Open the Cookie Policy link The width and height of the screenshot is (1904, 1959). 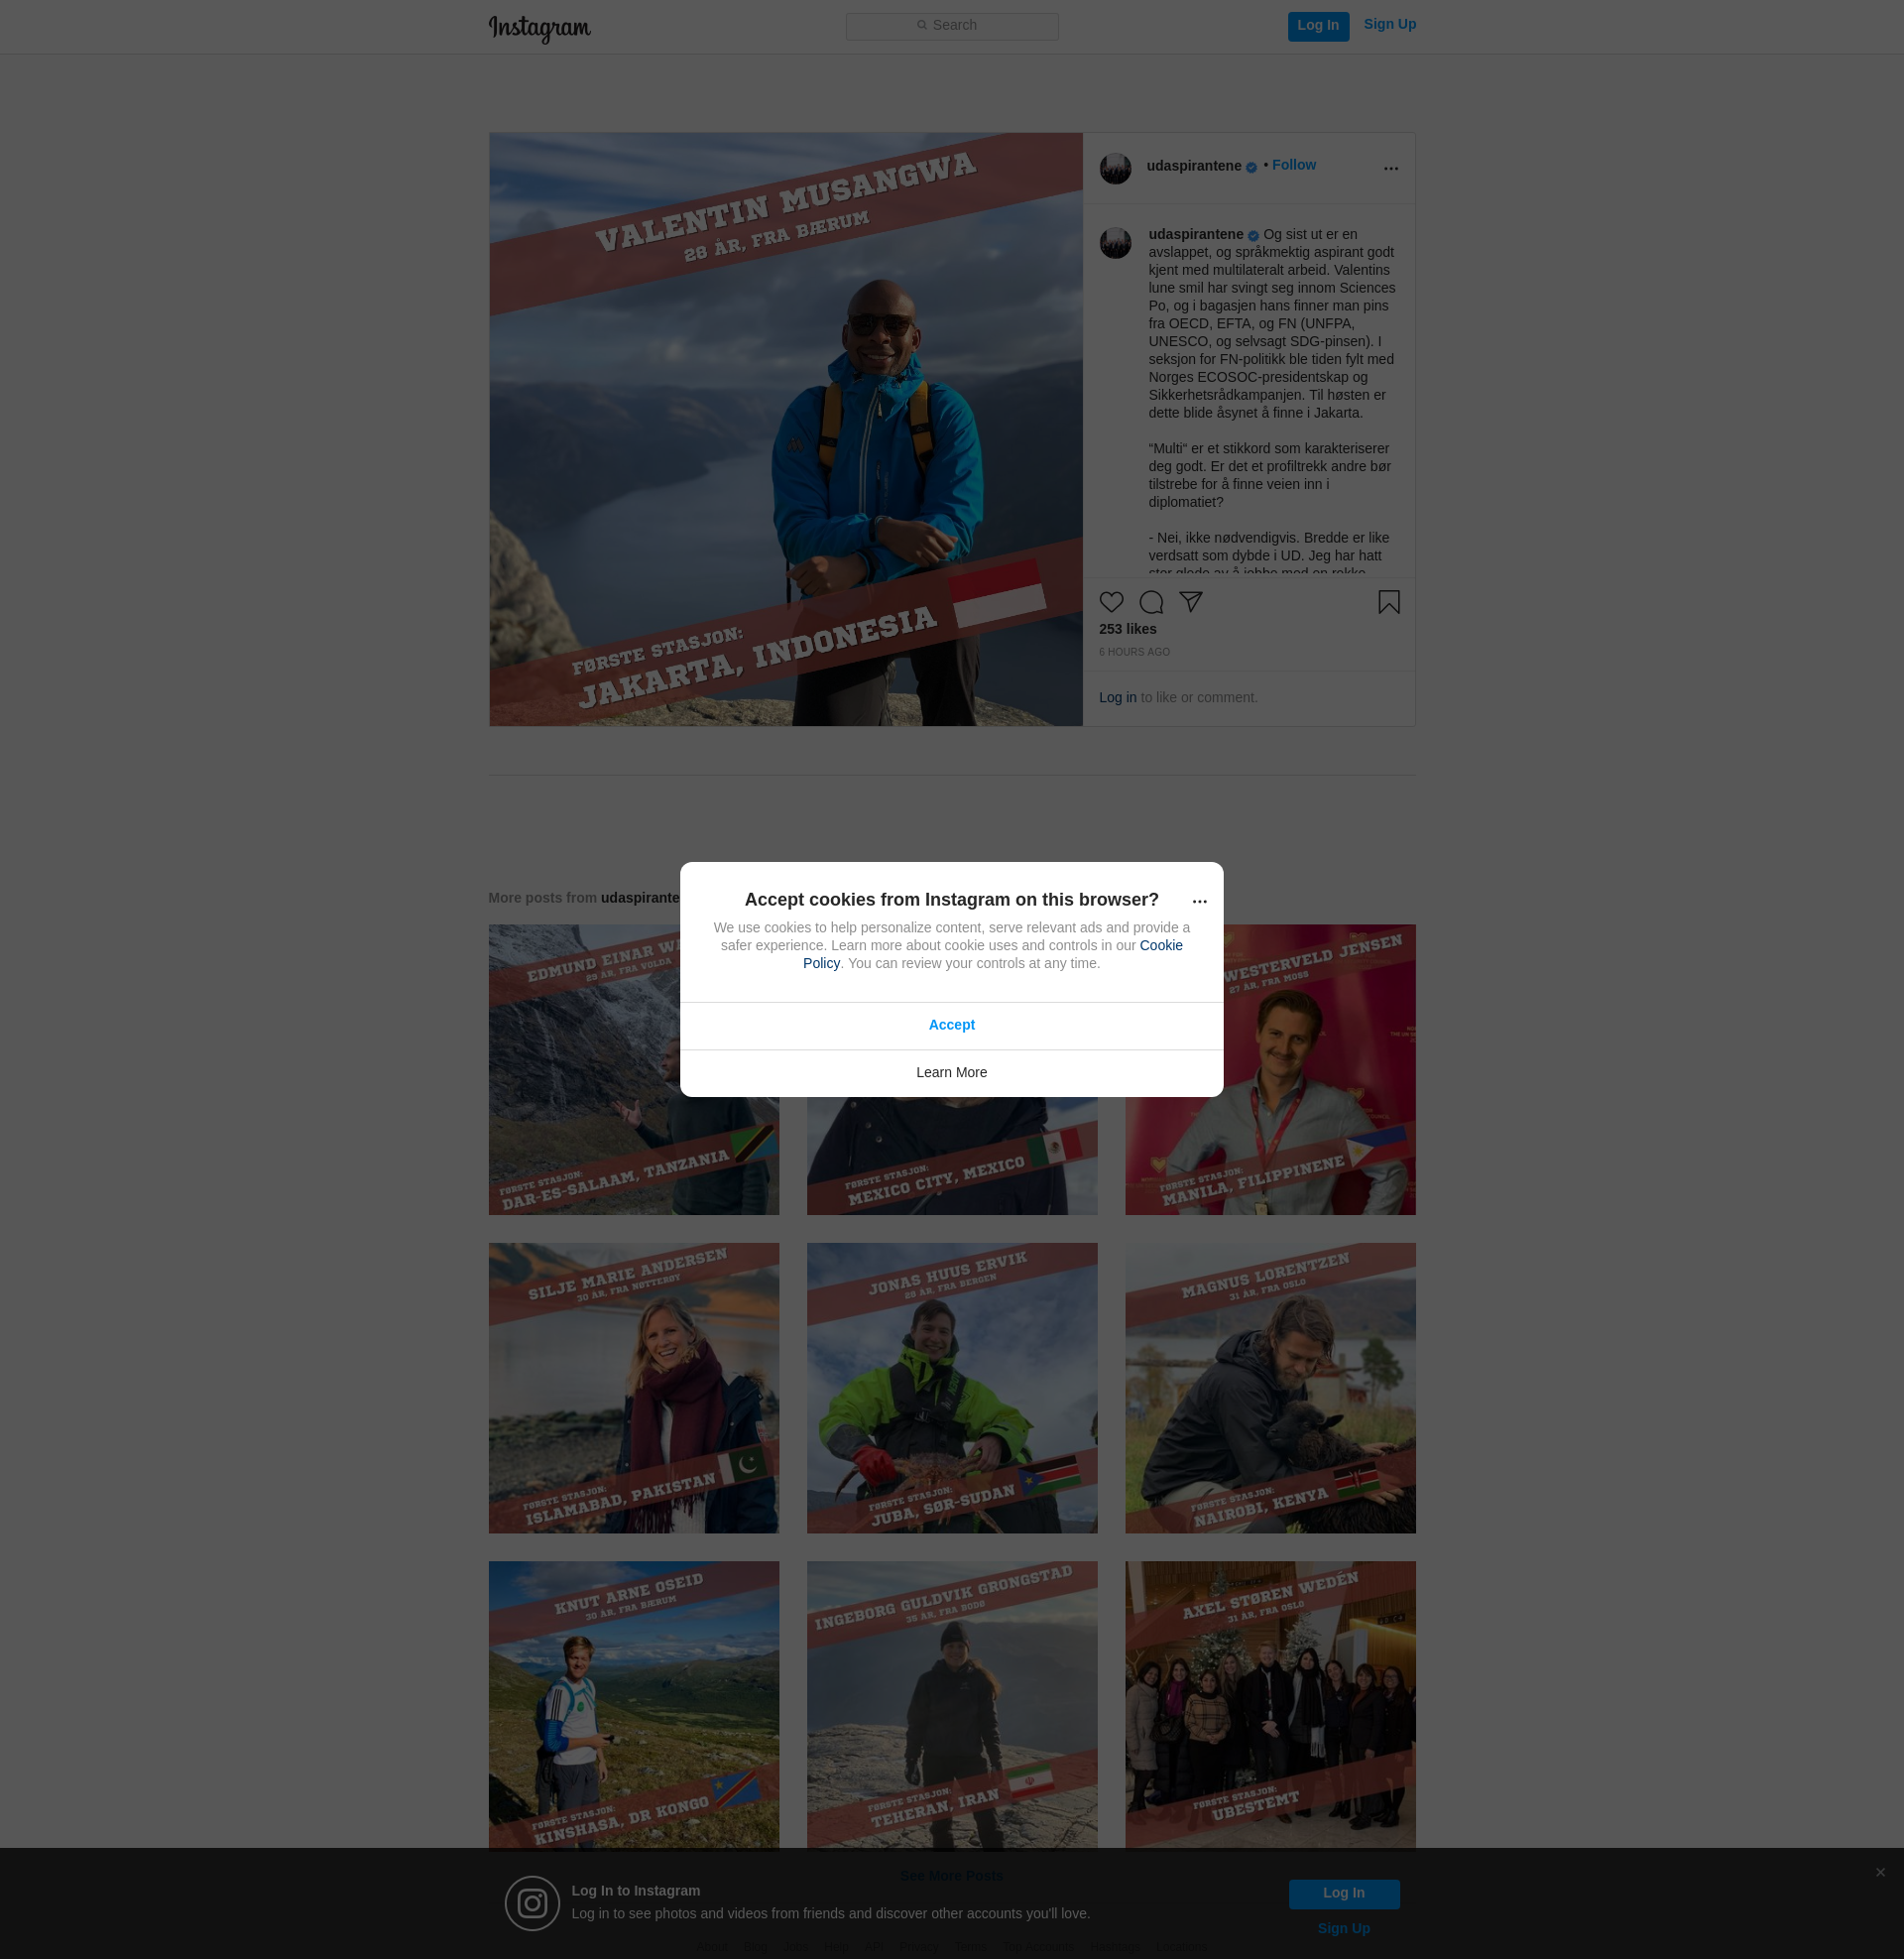point(1161,945)
